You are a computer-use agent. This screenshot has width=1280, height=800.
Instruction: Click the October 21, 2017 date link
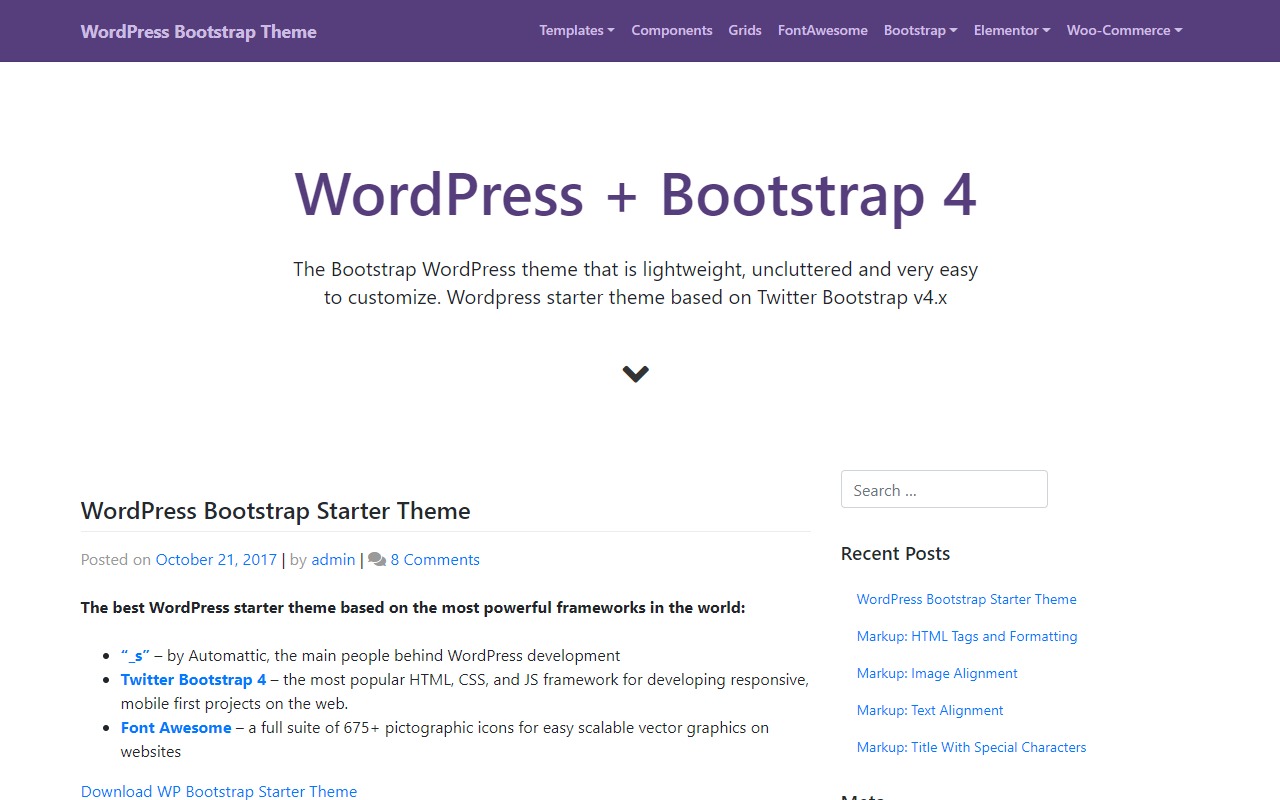(x=216, y=560)
